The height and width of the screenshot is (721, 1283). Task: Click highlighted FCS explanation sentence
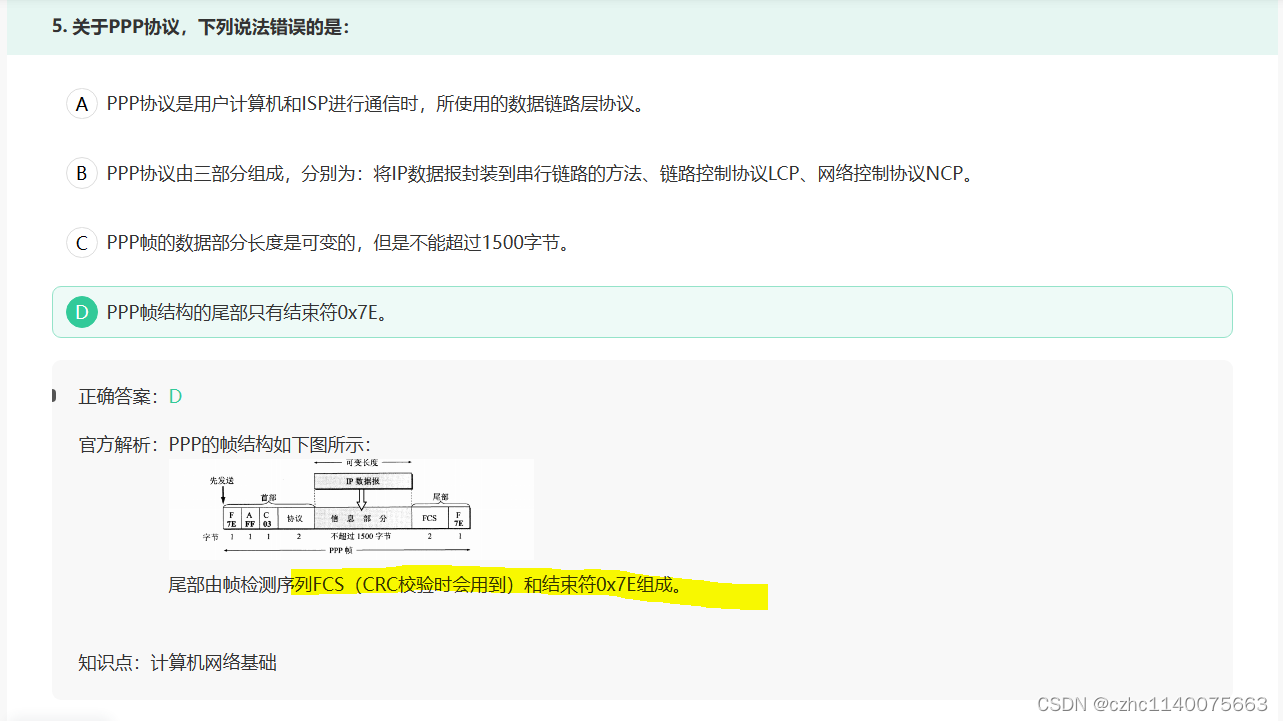426,586
